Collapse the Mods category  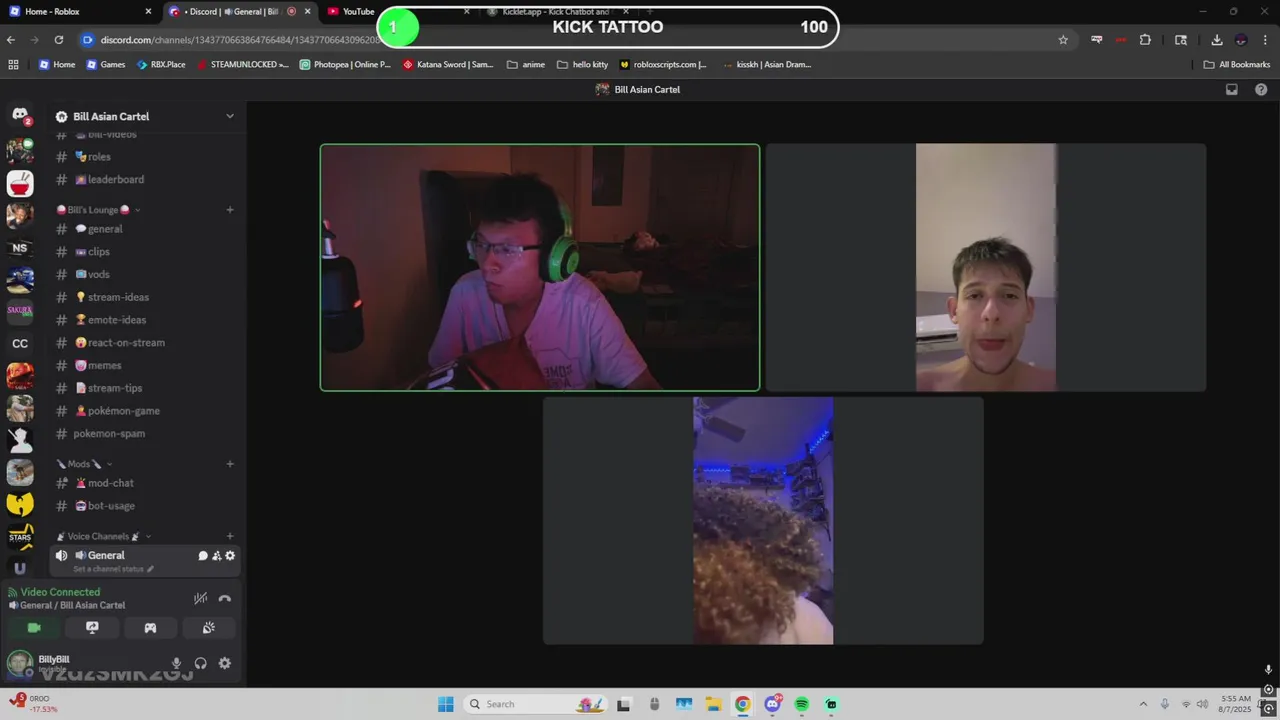pyautogui.click(x=84, y=464)
